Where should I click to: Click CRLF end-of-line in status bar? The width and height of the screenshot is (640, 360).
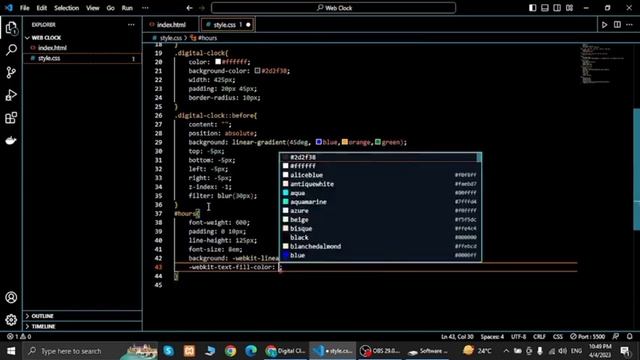point(539,337)
